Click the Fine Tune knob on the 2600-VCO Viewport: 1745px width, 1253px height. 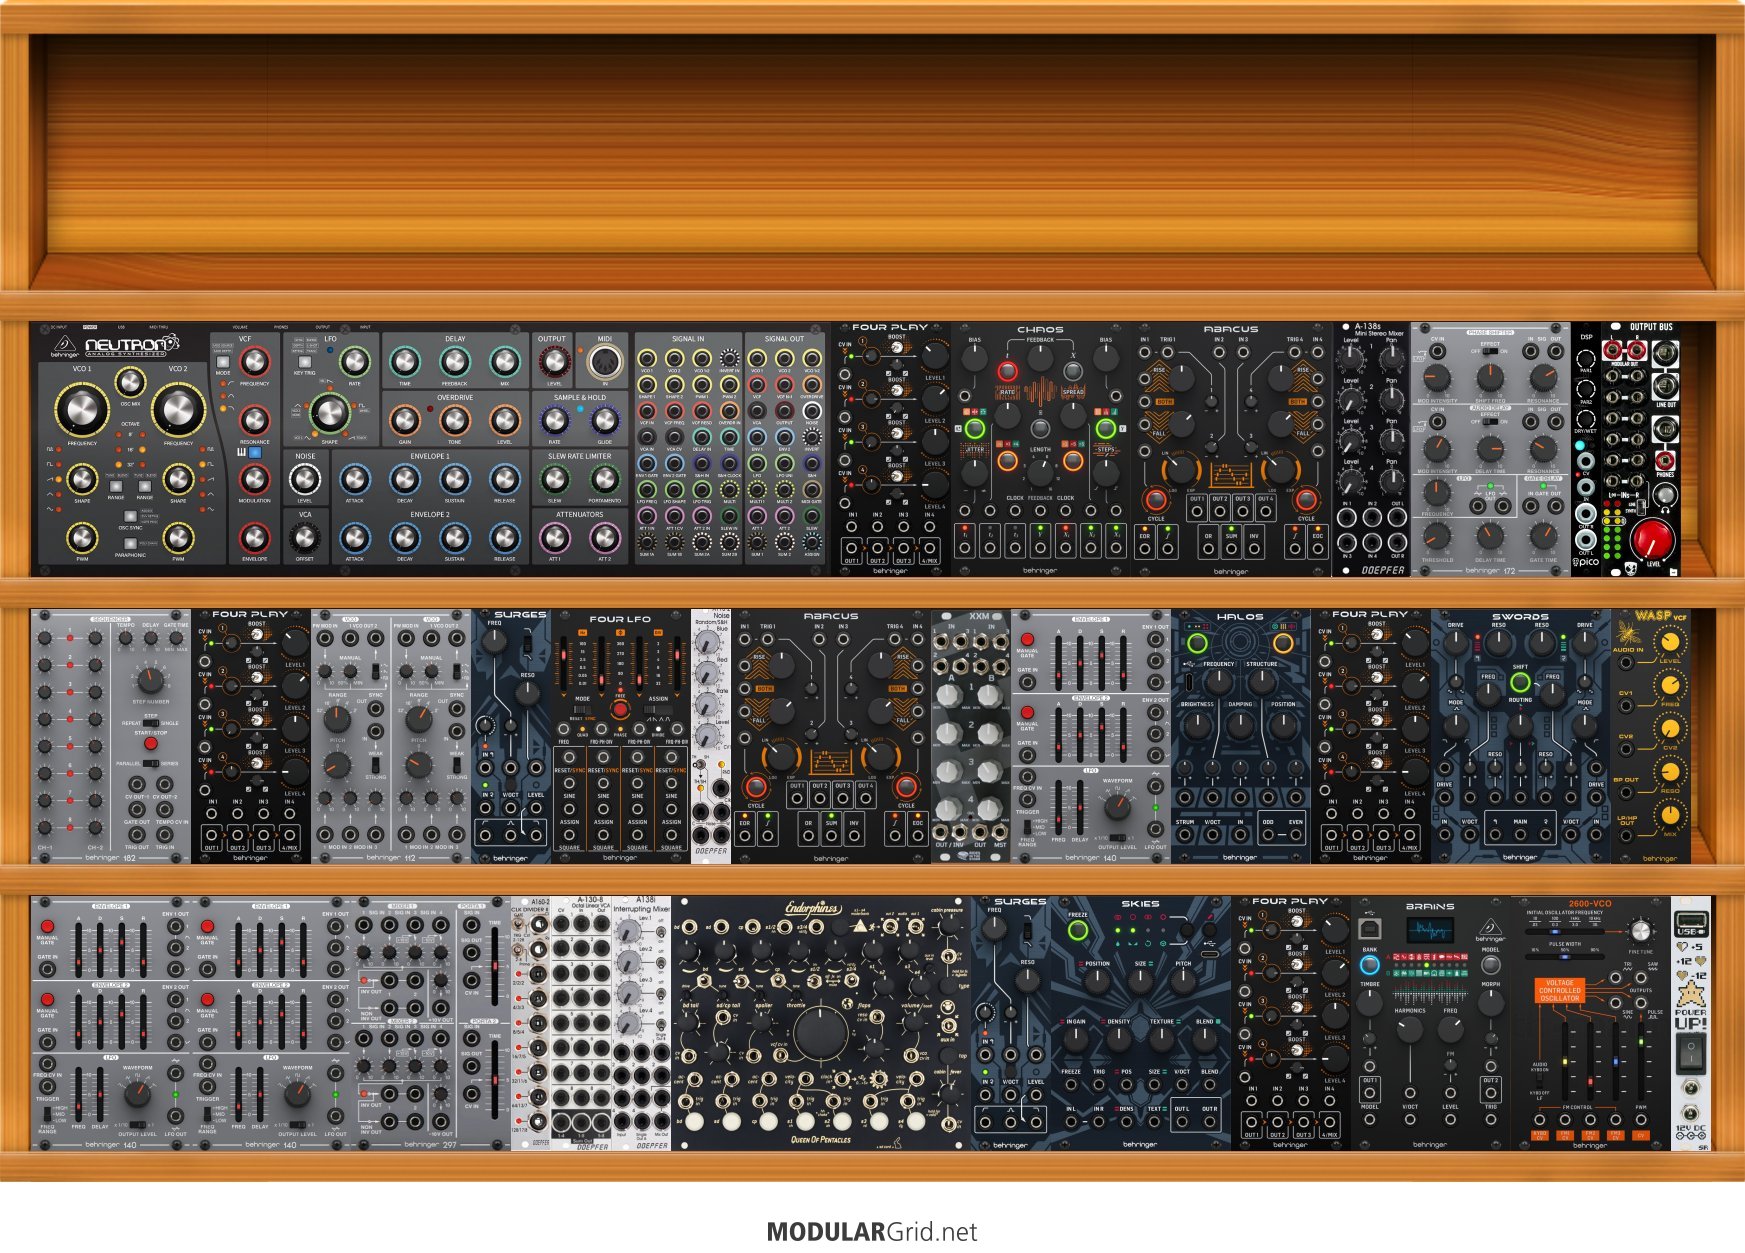[1640, 931]
